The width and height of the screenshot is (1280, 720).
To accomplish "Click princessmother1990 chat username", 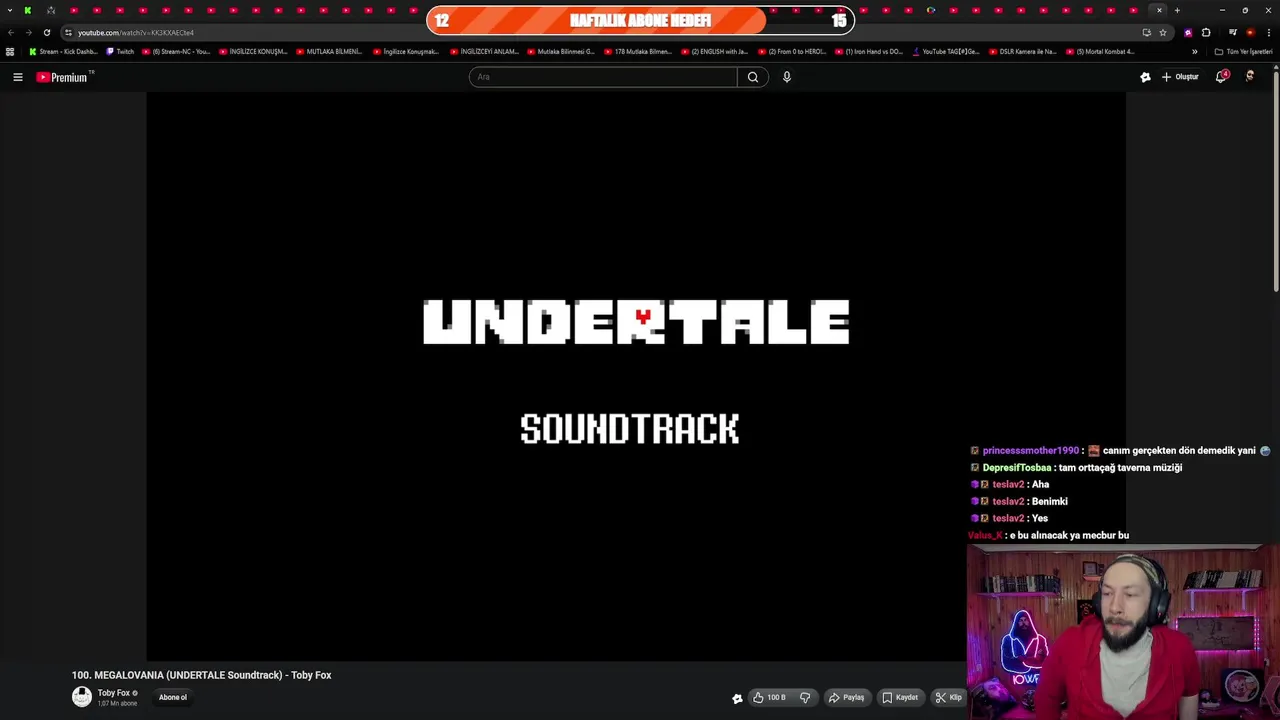I will (x=1030, y=450).
